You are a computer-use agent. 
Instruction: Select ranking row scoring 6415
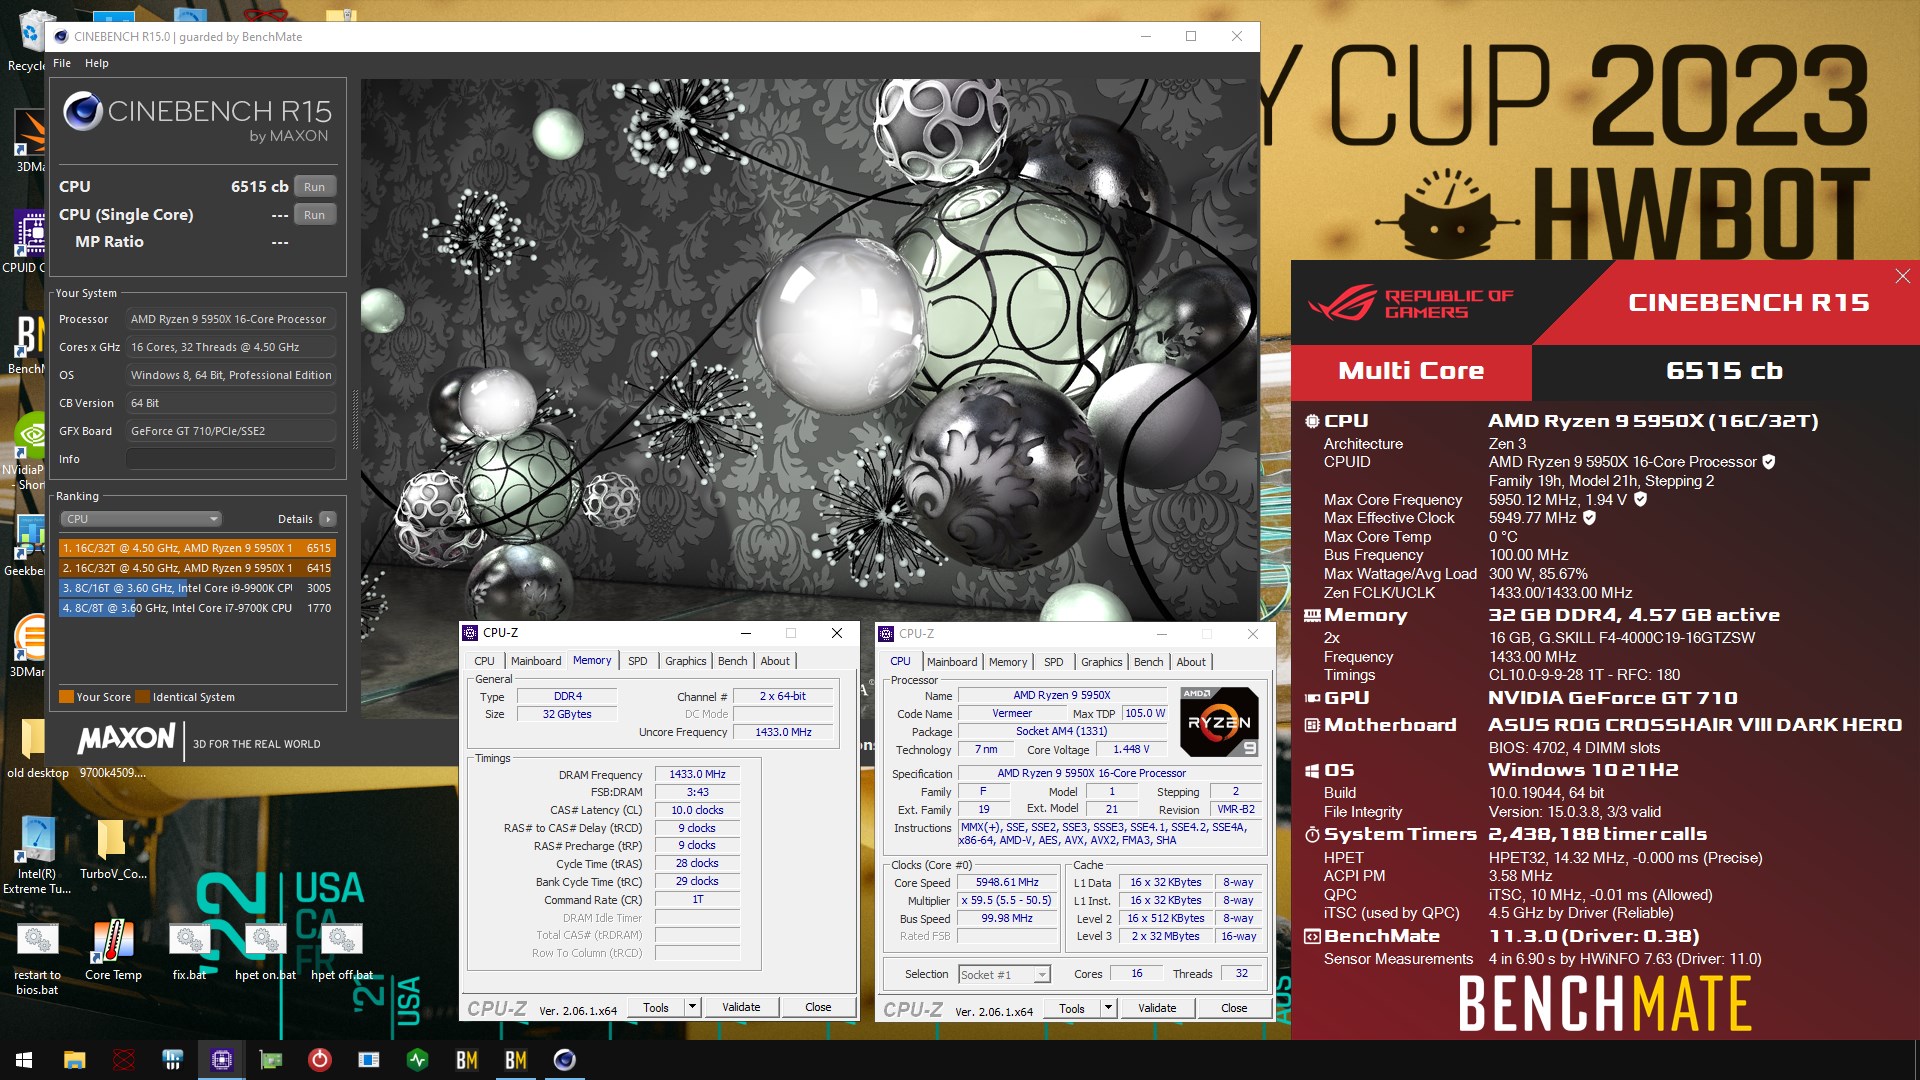click(x=197, y=568)
